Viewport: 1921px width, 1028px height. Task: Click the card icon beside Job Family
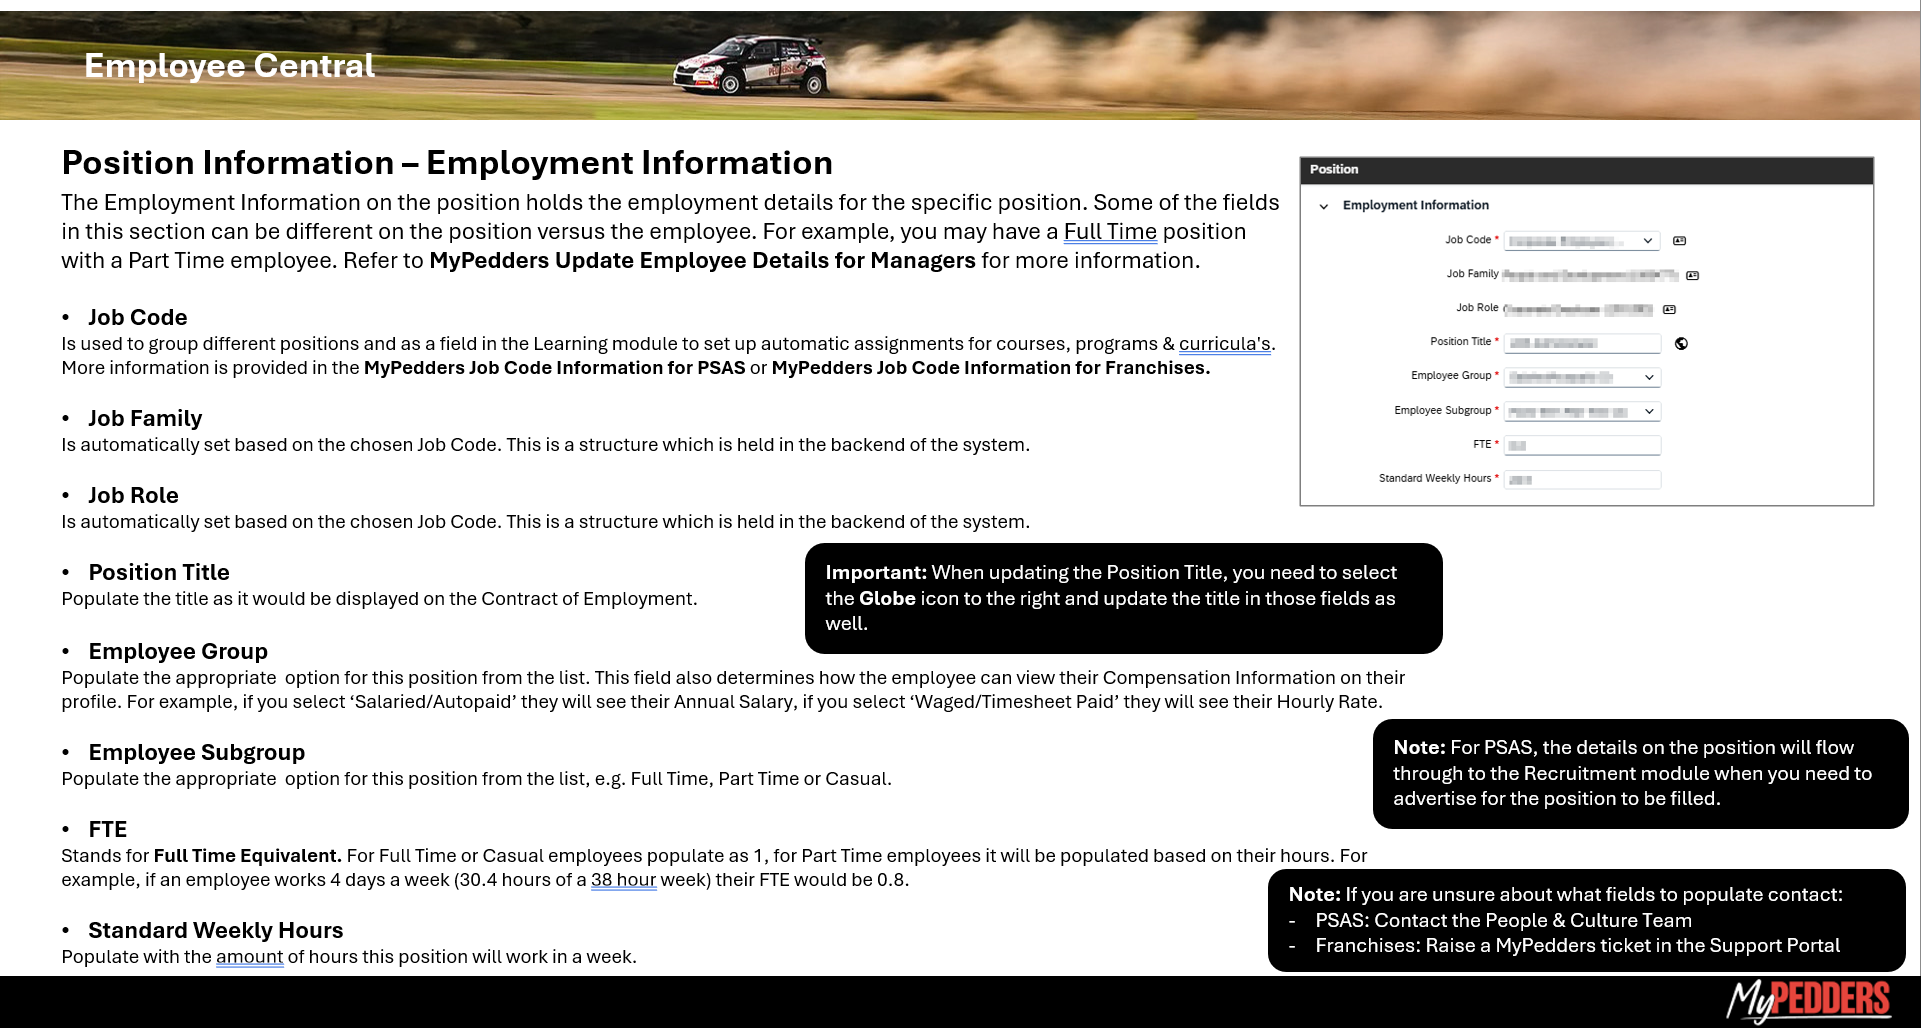coord(1692,275)
